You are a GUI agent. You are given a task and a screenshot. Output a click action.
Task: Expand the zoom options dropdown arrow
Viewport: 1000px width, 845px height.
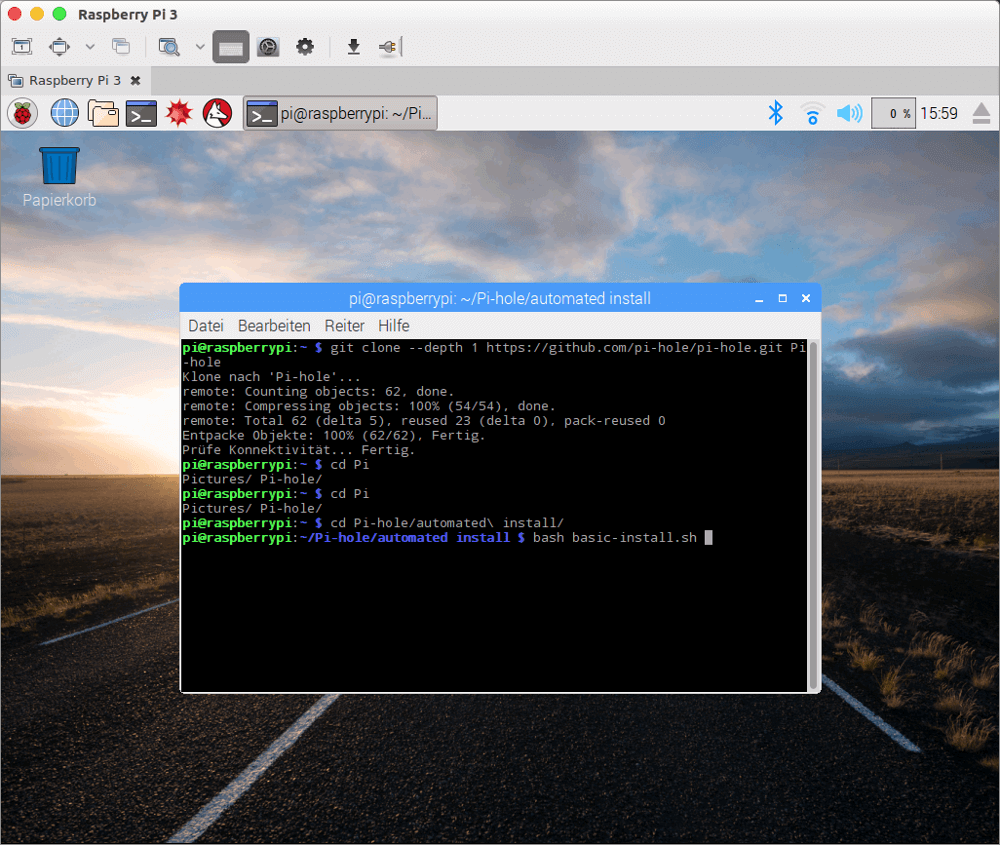pyautogui.click(x=199, y=46)
